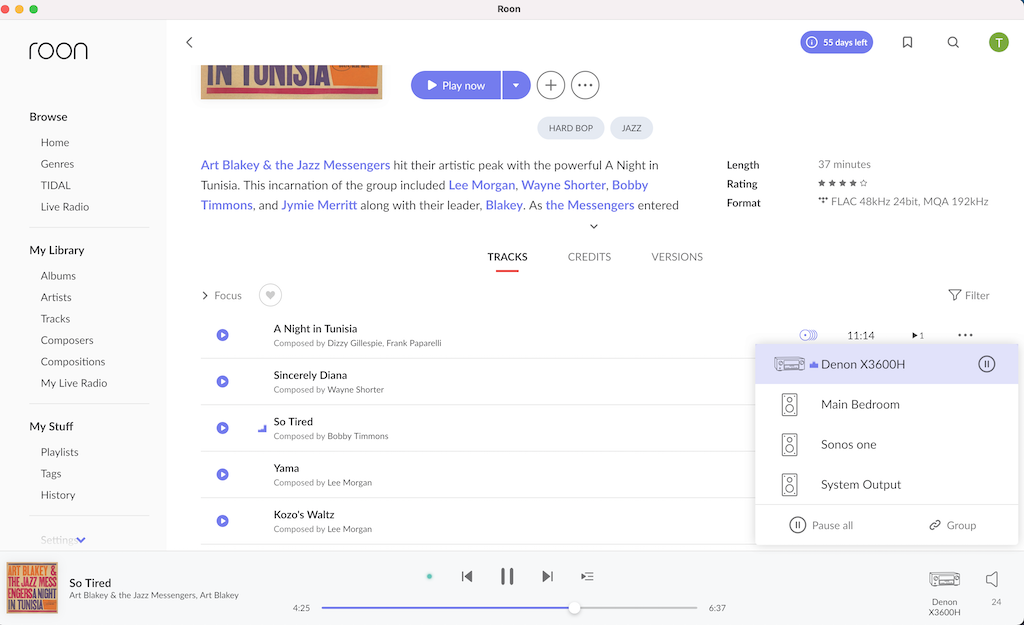
Task: Click the vinyl disc icon beside 11:14
Action: coord(808,335)
